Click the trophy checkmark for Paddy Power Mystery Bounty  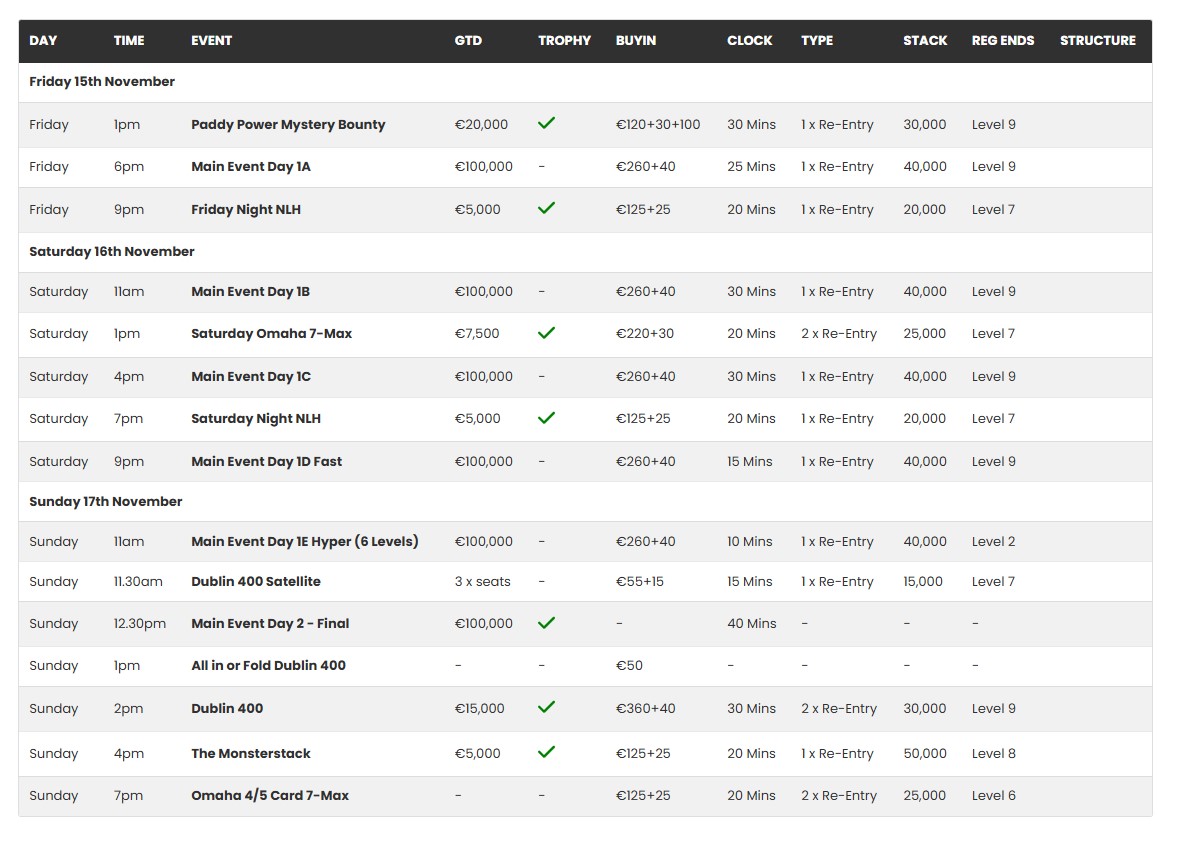pos(546,123)
